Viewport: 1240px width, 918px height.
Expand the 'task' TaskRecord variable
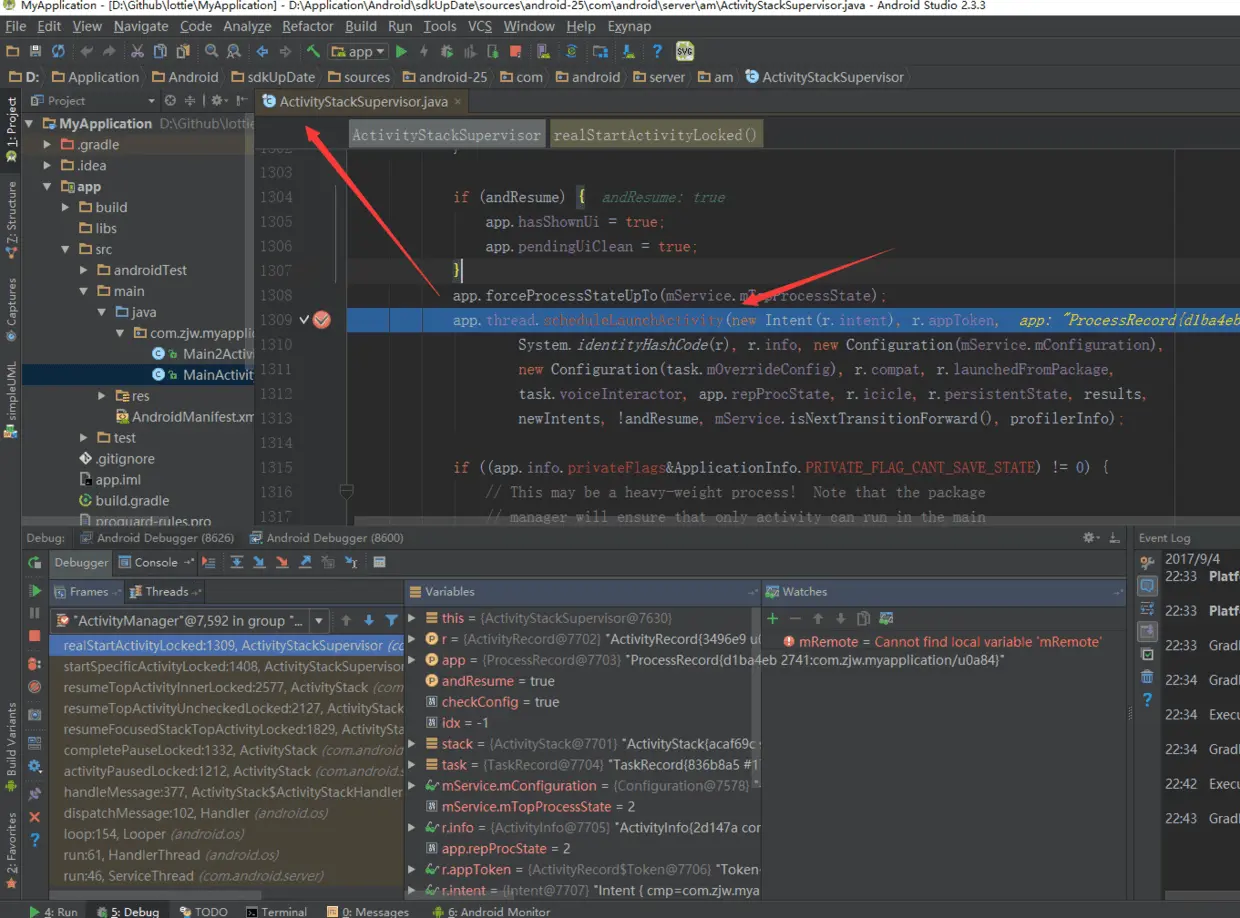click(x=412, y=765)
